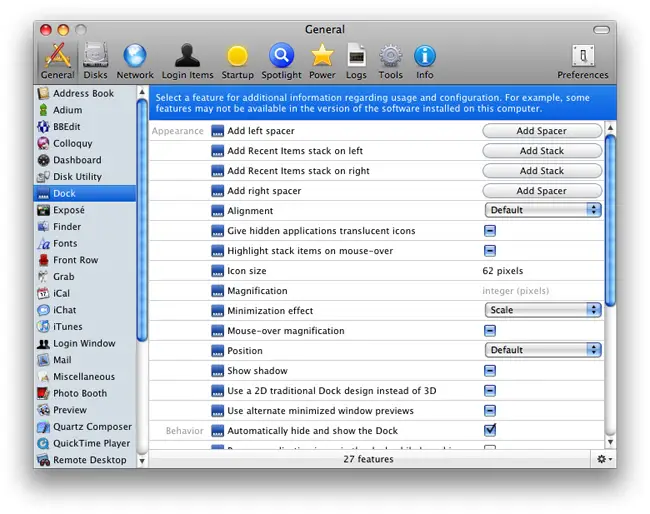Click the sidebar scroll up arrow
The width and height of the screenshot is (650, 514).
coord(142,92)
